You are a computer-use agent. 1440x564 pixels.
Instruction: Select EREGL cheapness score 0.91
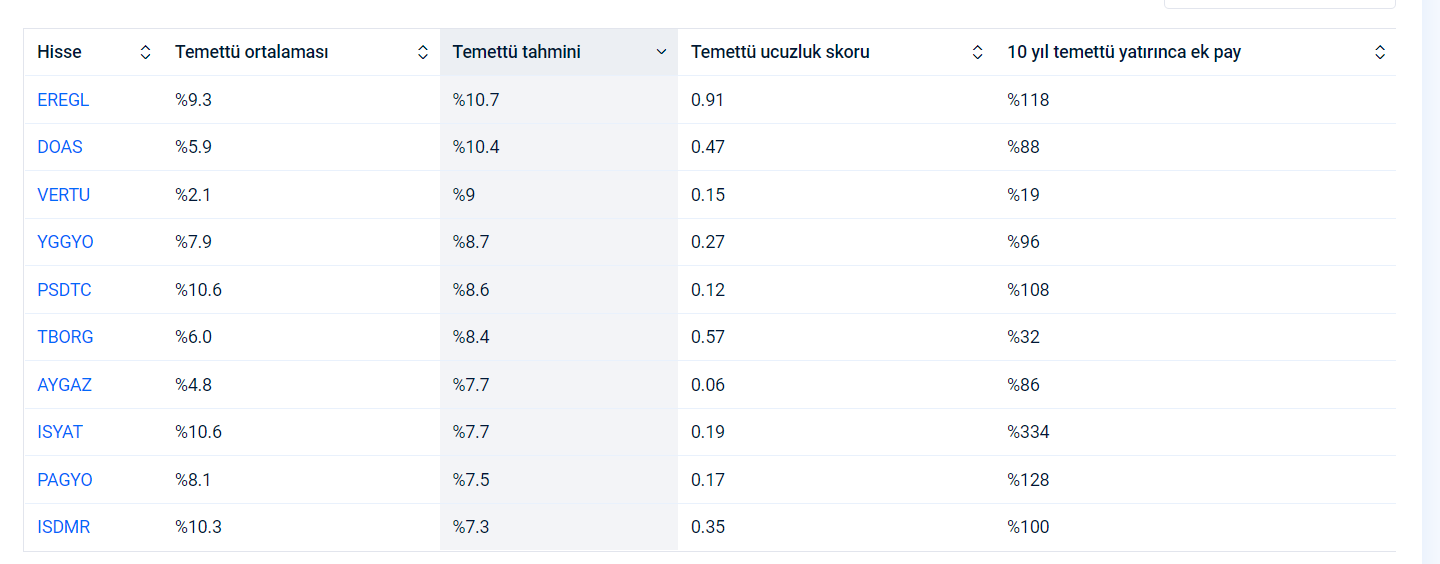(x=708, y=100)
